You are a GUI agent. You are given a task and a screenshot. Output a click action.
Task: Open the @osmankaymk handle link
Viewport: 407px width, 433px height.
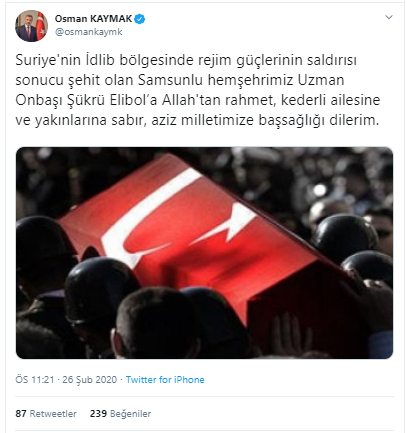(89, 32)
